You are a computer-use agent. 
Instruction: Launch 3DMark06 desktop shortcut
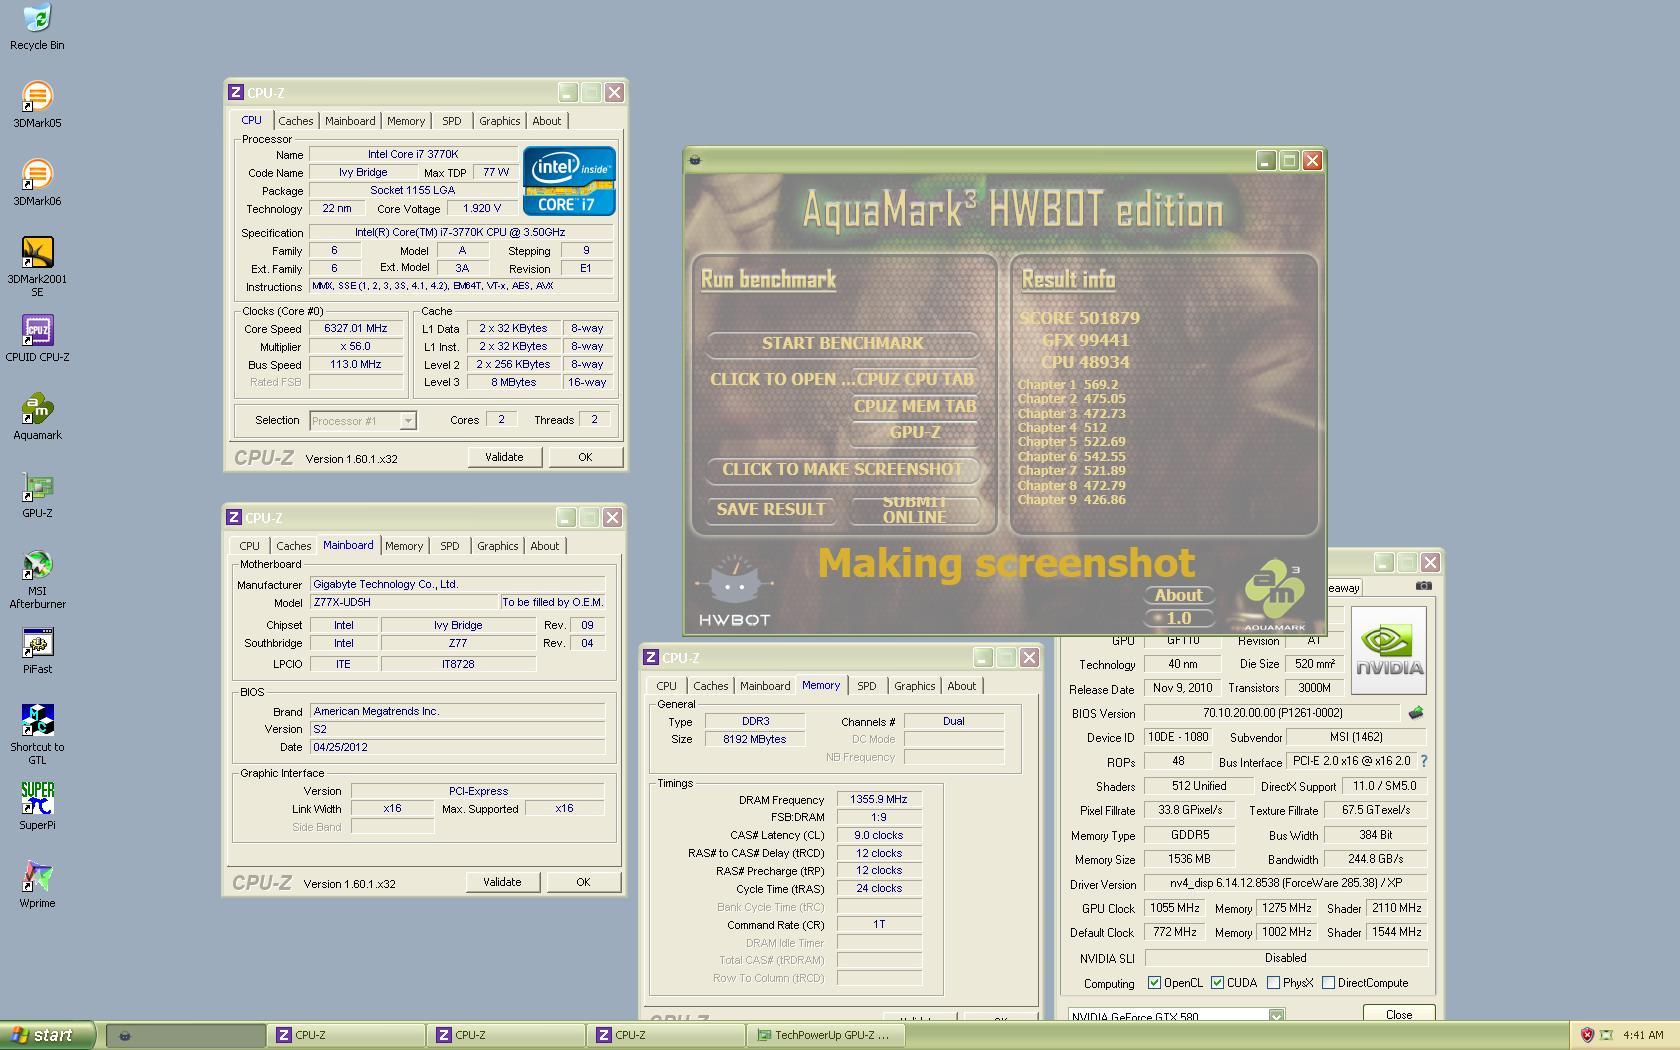click(x=37, y=183)
